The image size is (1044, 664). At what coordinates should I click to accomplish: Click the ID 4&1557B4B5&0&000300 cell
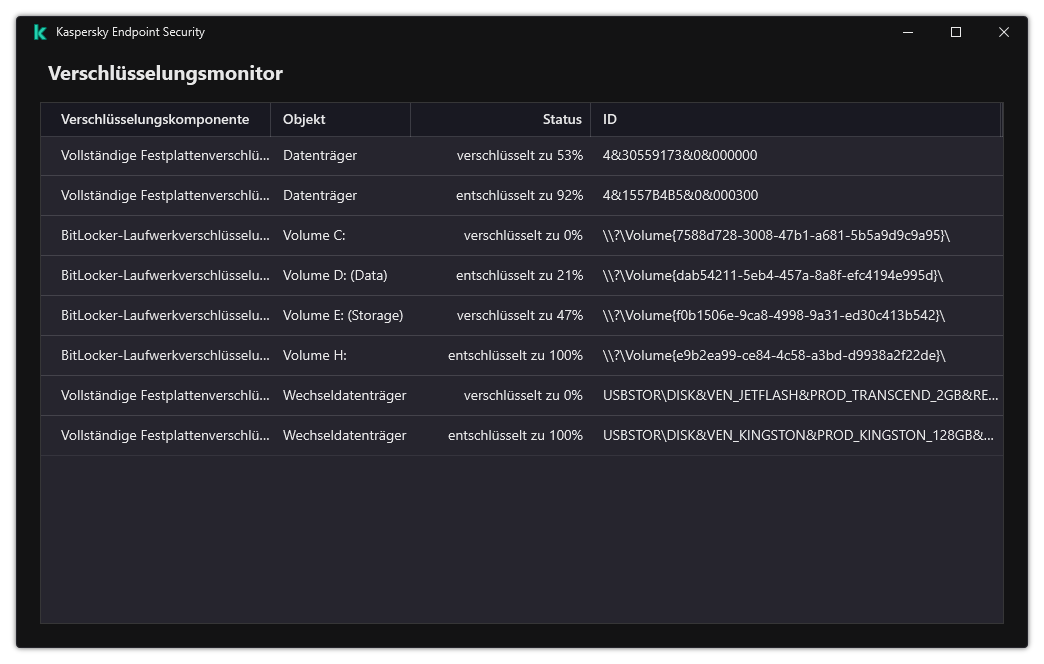coord(680,195)
